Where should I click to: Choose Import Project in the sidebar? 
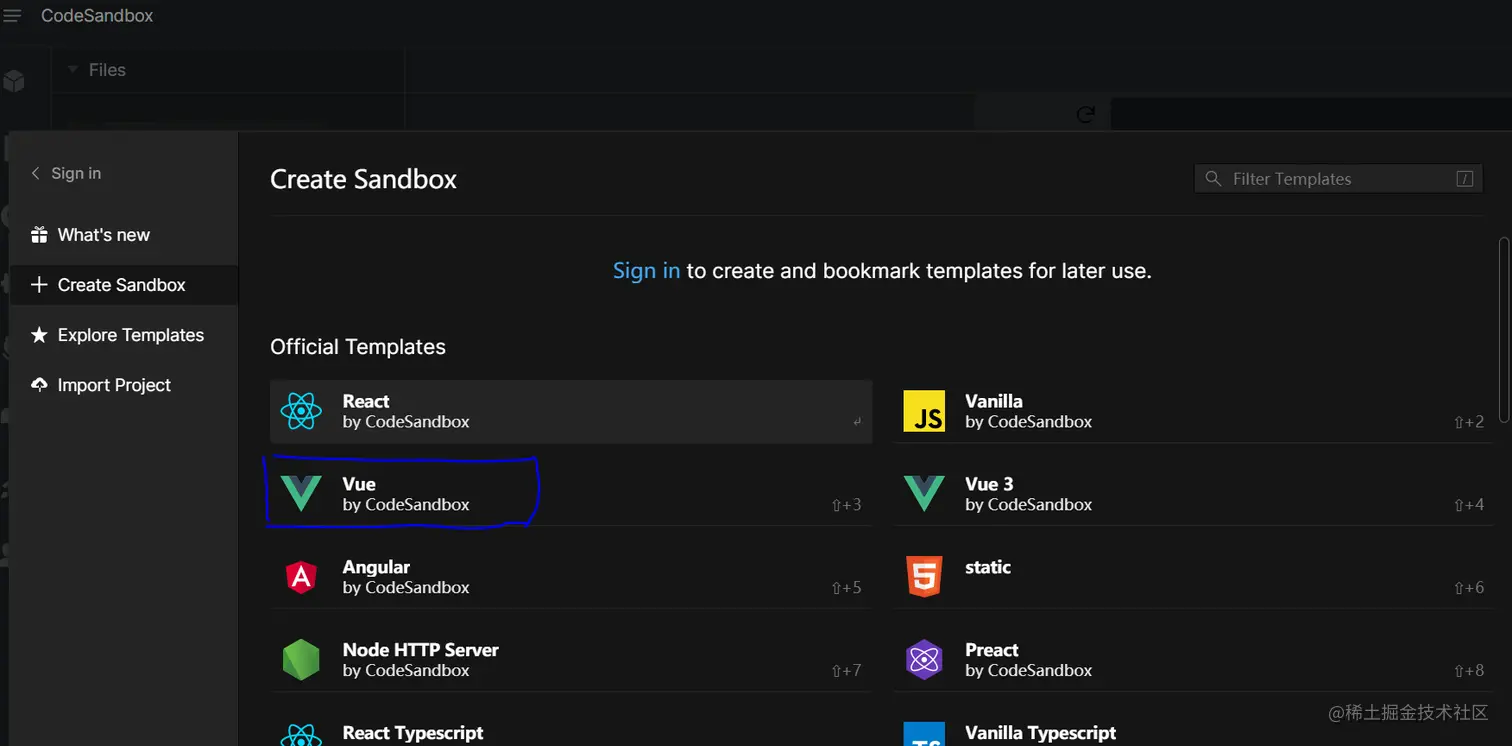pyautogui.click(x=114, y=385)
